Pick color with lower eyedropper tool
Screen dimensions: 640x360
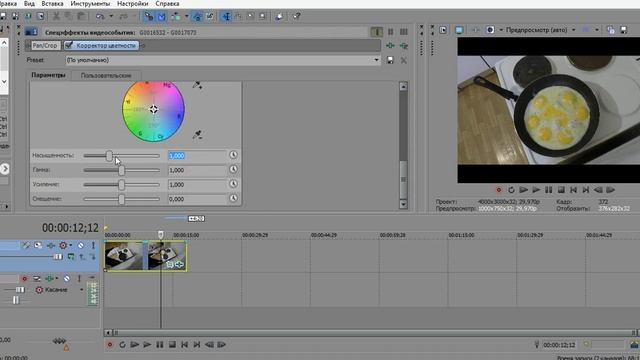pyautogui.click(x=197, y=135)
